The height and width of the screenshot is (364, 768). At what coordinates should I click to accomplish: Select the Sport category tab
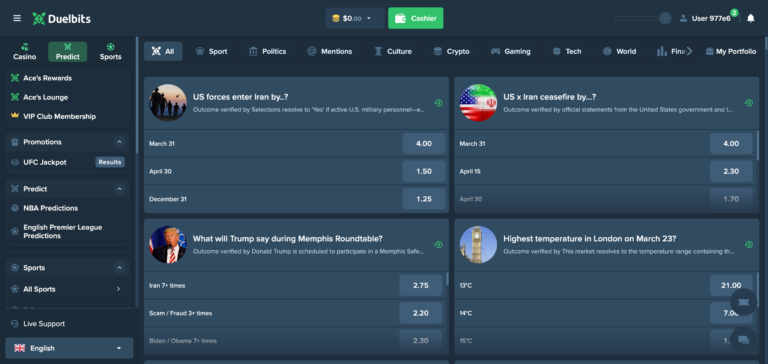[x=212, y=51]
